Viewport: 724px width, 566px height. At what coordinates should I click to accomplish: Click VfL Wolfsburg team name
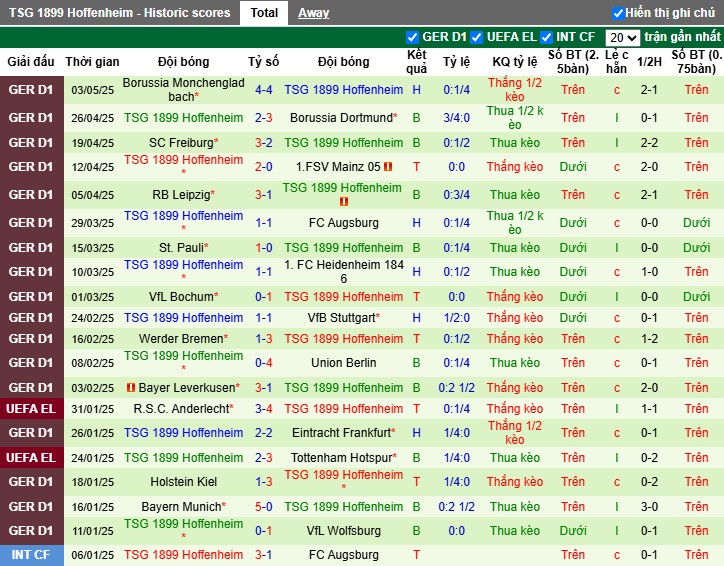[x=344, y=530]
